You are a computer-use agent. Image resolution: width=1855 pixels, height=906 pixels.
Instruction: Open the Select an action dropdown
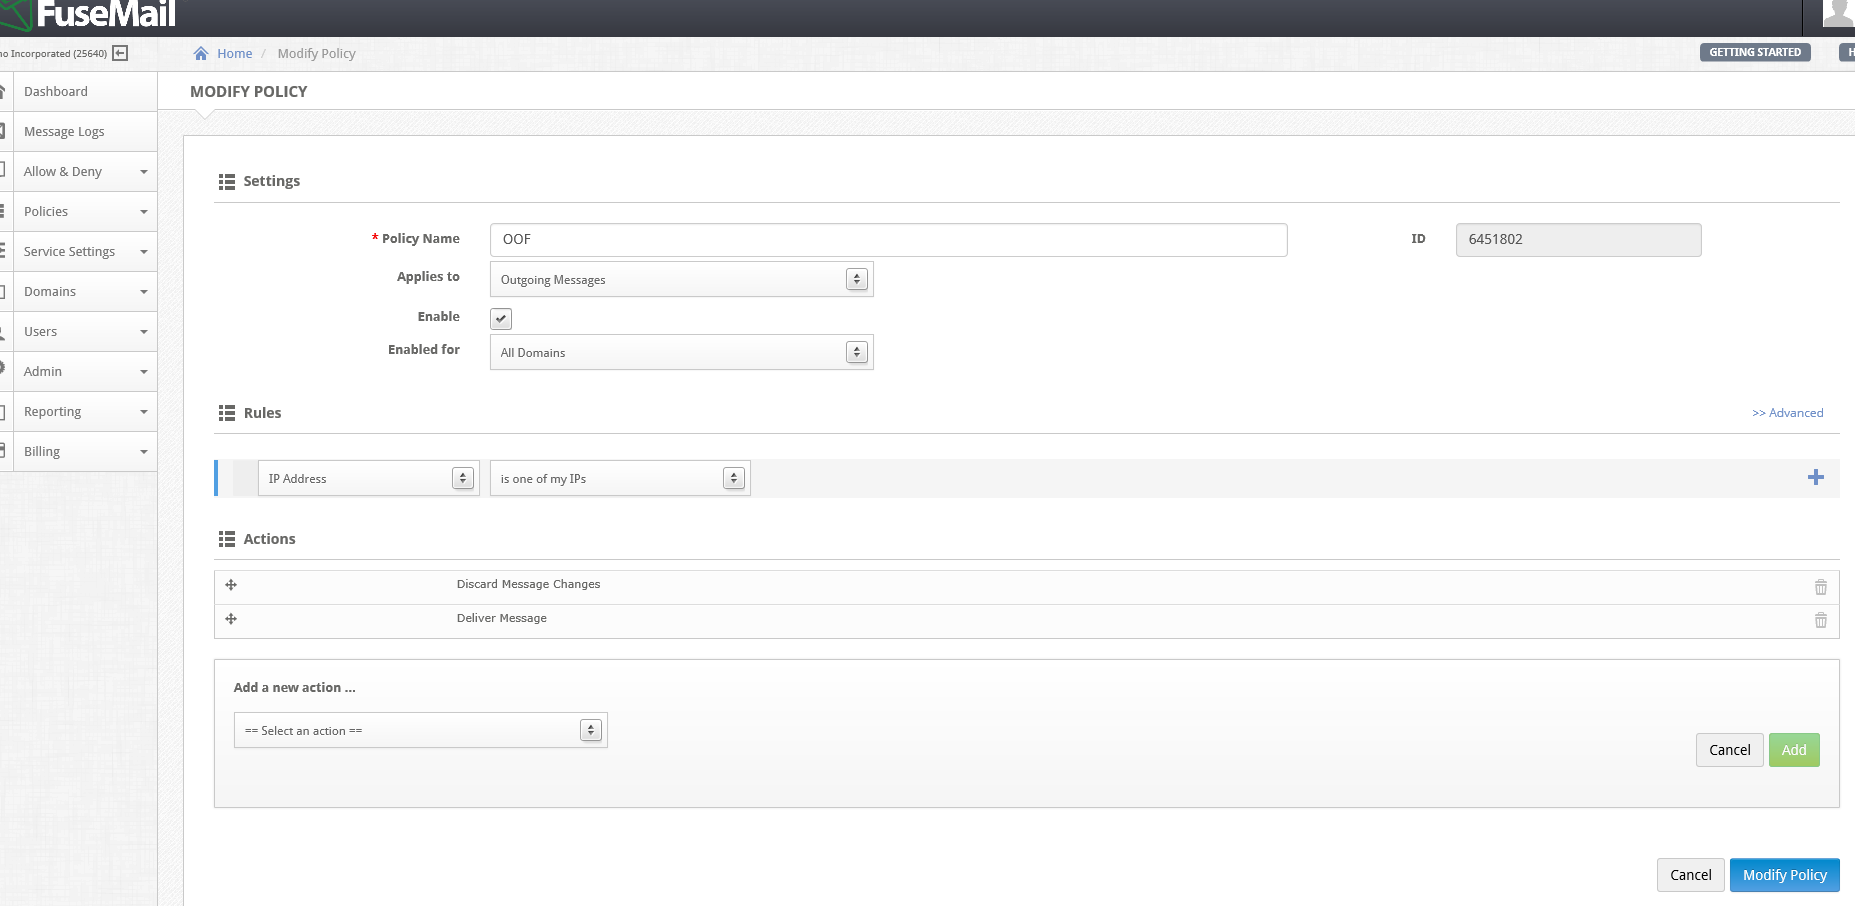420,731
